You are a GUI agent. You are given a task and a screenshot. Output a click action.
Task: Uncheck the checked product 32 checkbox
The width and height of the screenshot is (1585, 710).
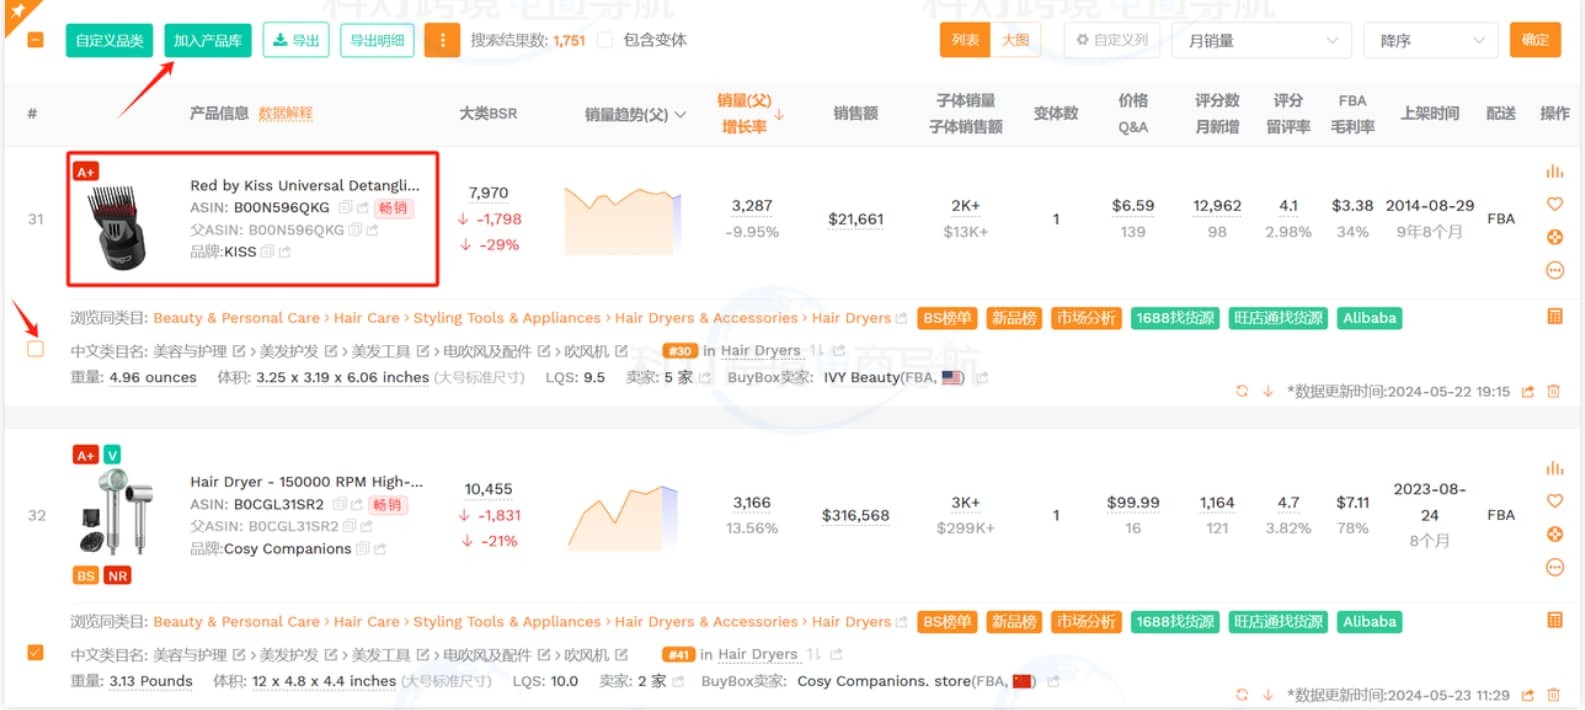[x=35, y=652]
